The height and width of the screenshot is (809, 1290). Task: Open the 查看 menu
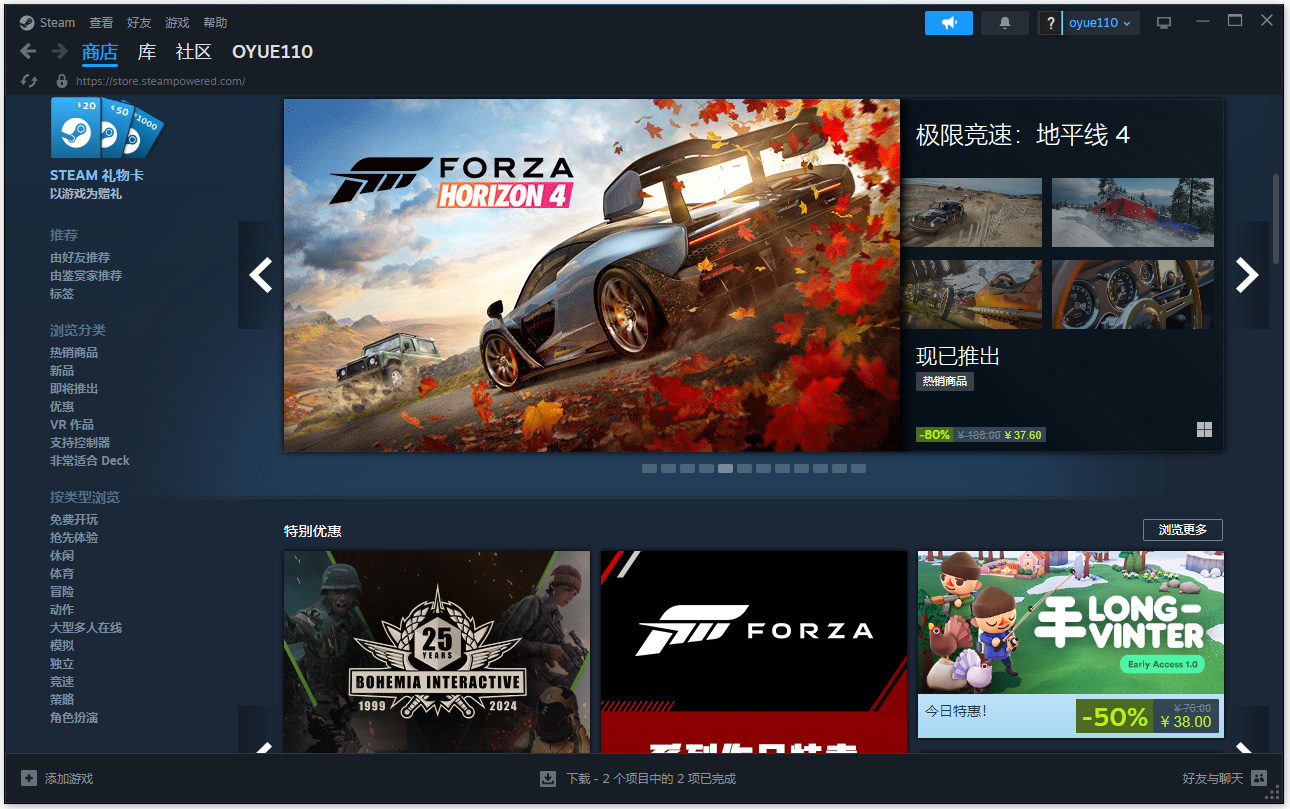(101, 21)
